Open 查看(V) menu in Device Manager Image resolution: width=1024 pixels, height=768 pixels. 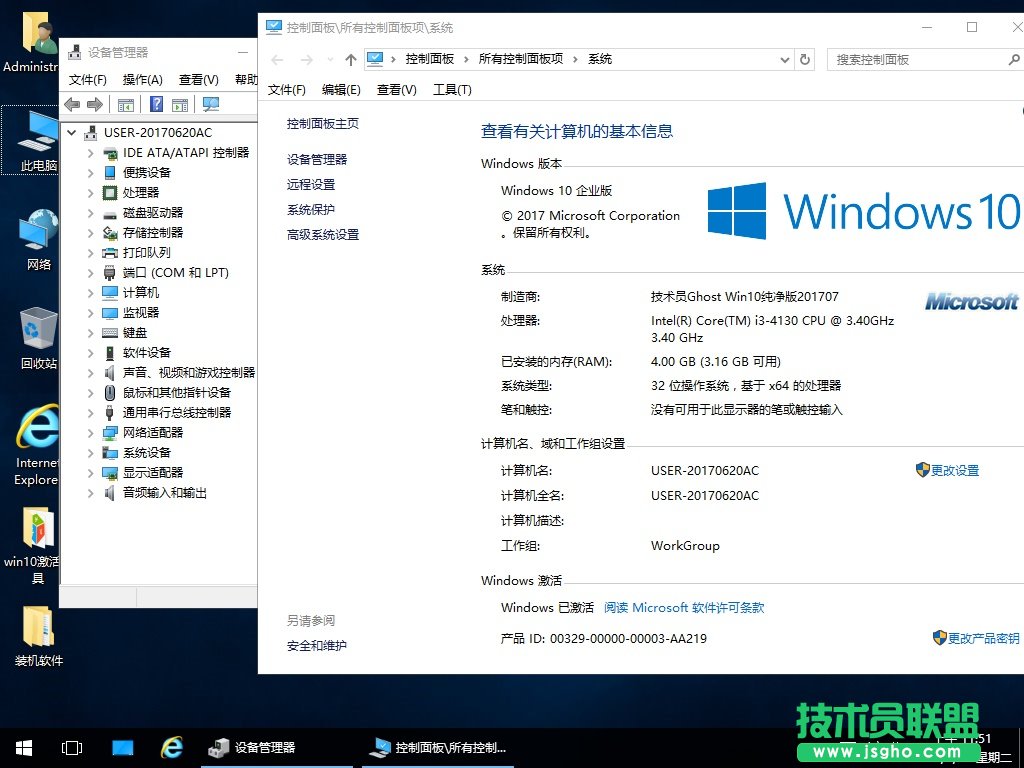click(x=199, y=80)
